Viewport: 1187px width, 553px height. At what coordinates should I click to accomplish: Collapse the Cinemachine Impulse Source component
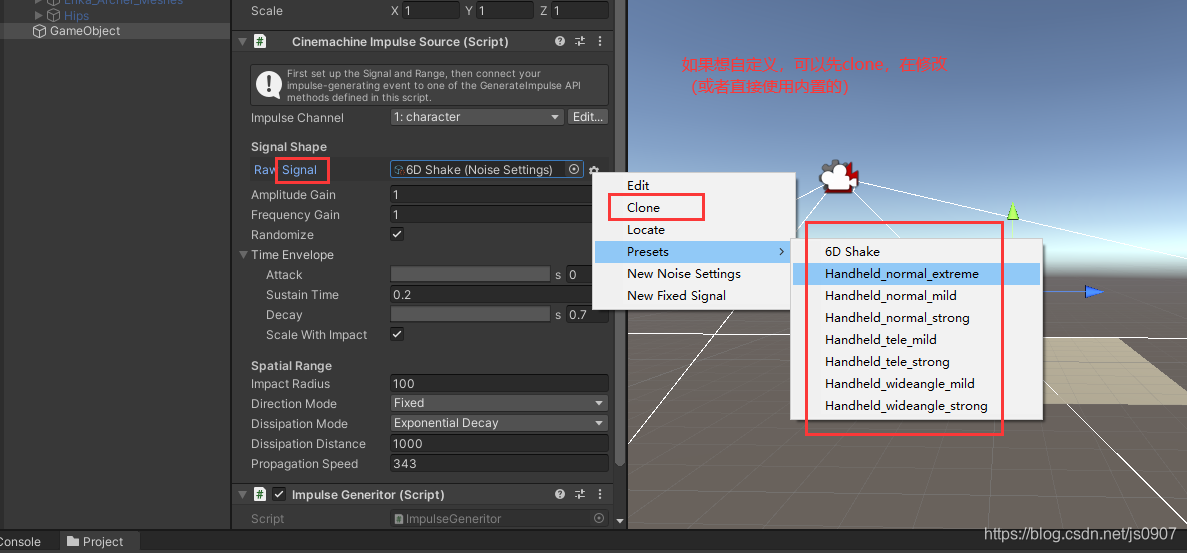coord(243,42)
